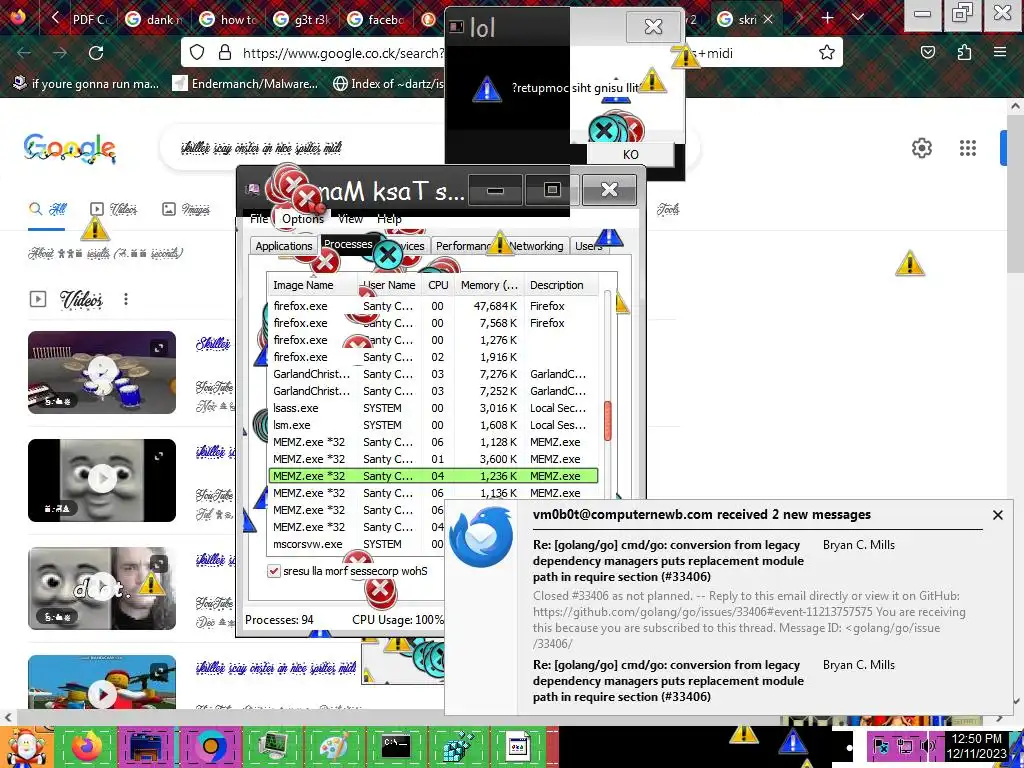Open the 'Index of ~dartz' bookmark
This screenshot has width=1024, height=768.
pyautogui.click(x=388, y=84)
